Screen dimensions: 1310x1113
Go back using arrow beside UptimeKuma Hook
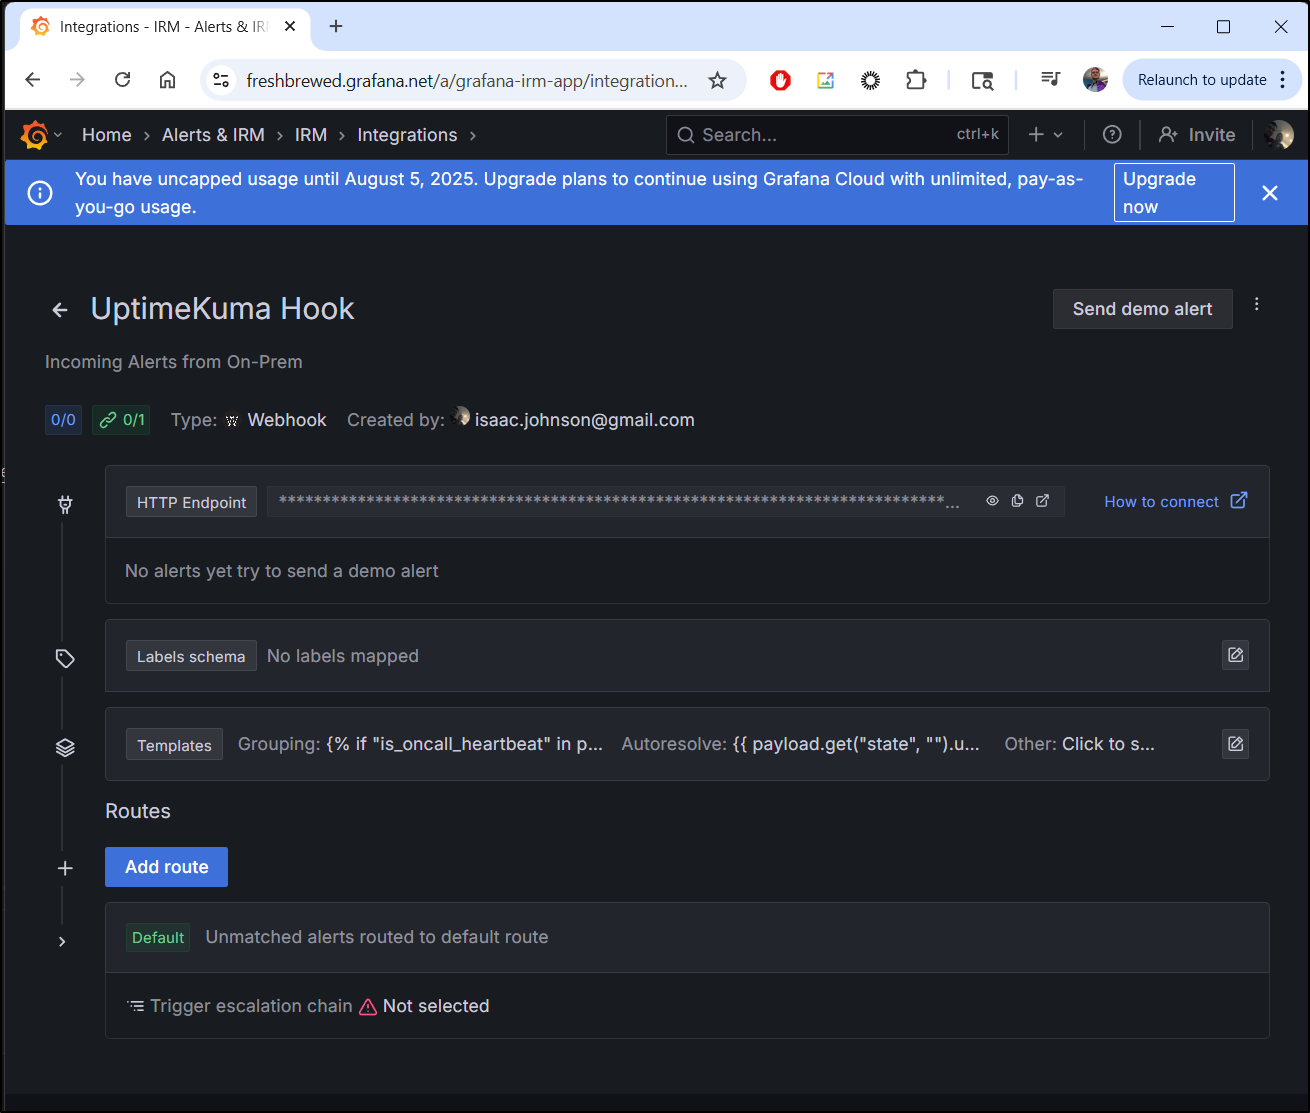pos(60,310)
